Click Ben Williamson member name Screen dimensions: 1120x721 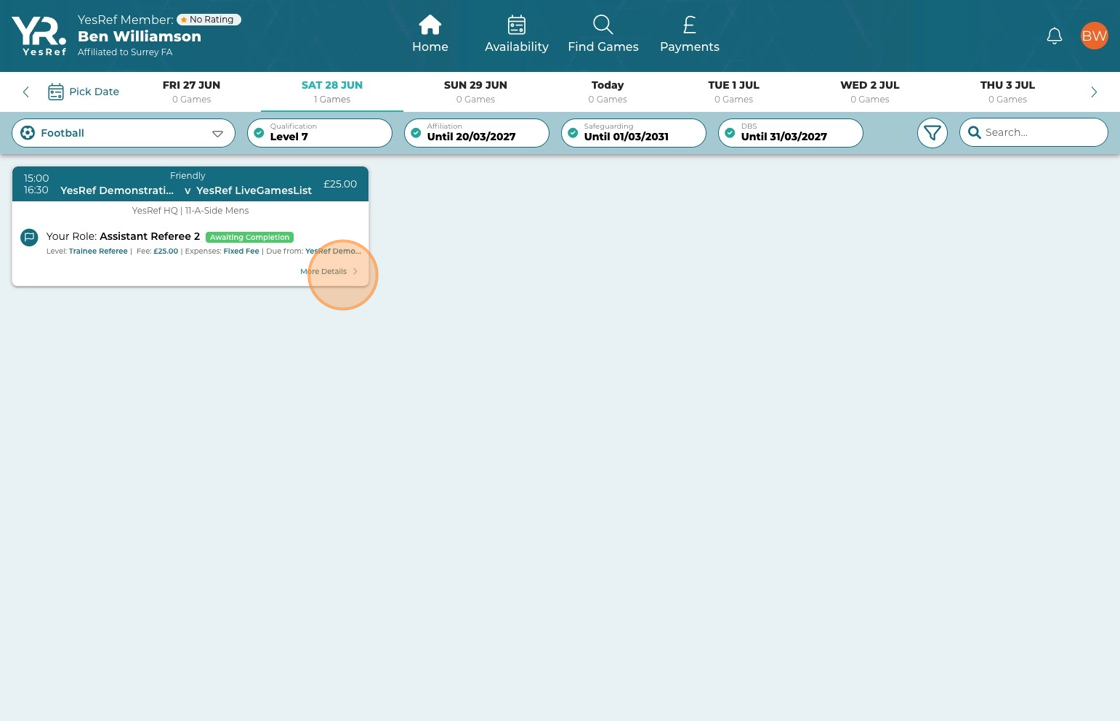[x=139, y=36]
